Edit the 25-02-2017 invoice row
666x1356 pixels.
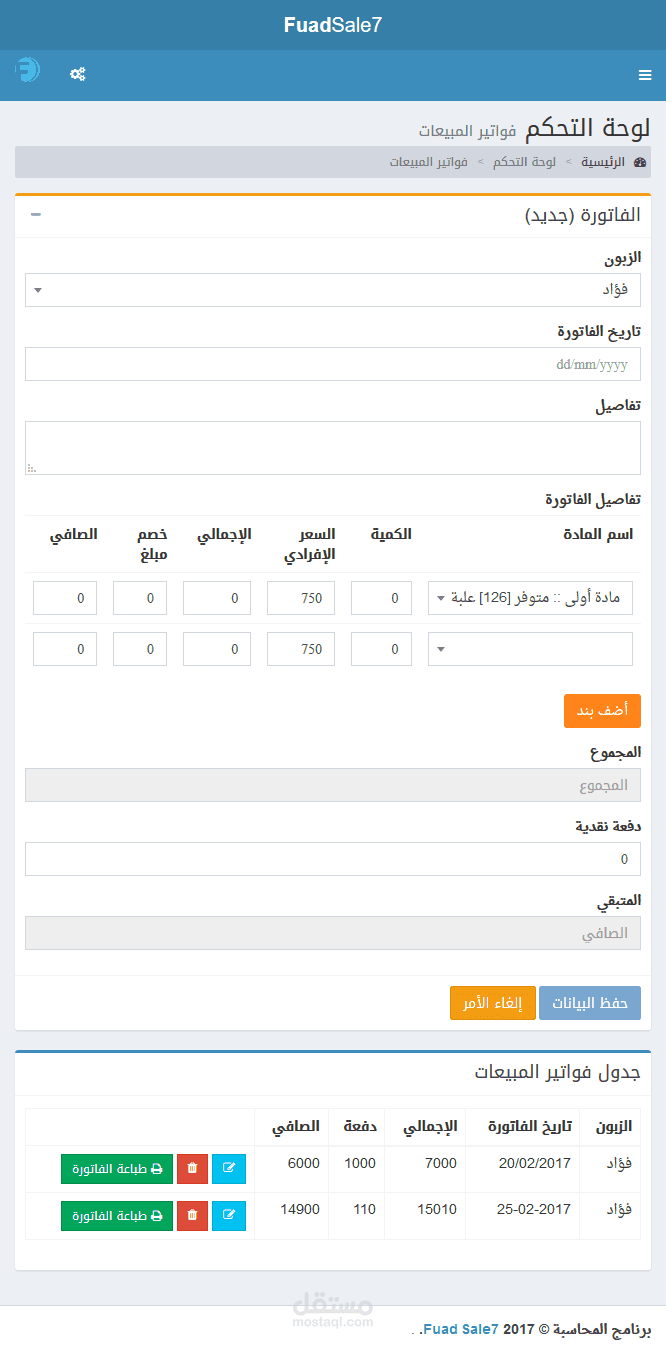click(229, 1215)
